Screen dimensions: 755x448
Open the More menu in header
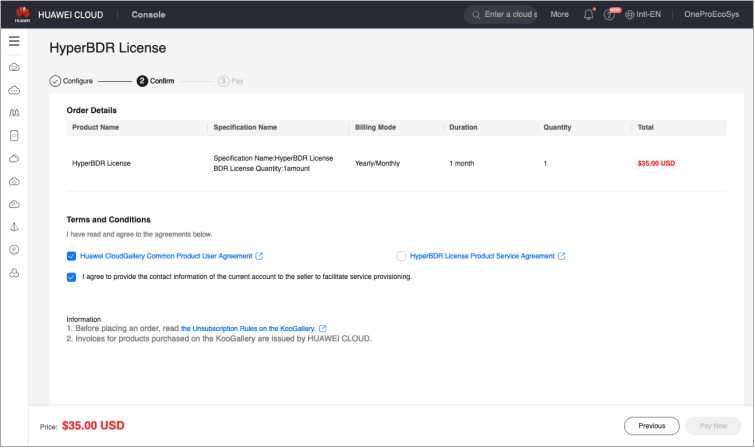point(560,14)
